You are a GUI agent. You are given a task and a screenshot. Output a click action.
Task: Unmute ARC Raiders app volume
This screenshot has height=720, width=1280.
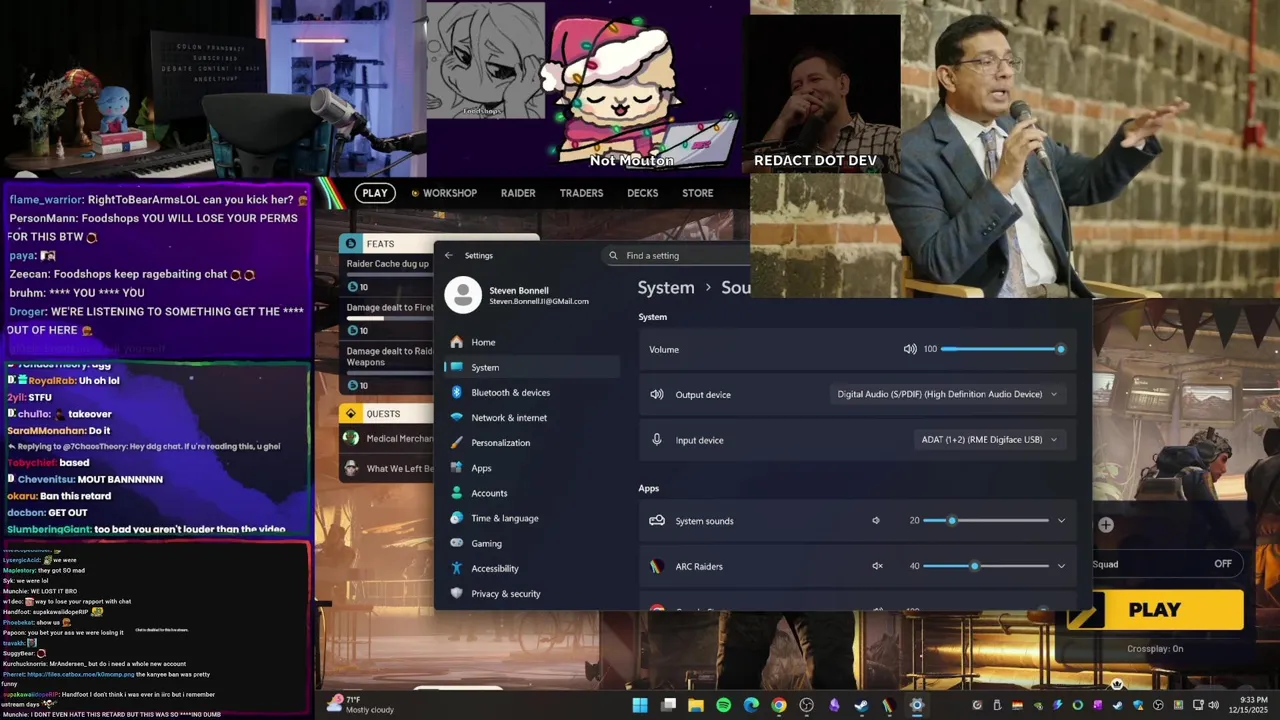tap(877, 566)
